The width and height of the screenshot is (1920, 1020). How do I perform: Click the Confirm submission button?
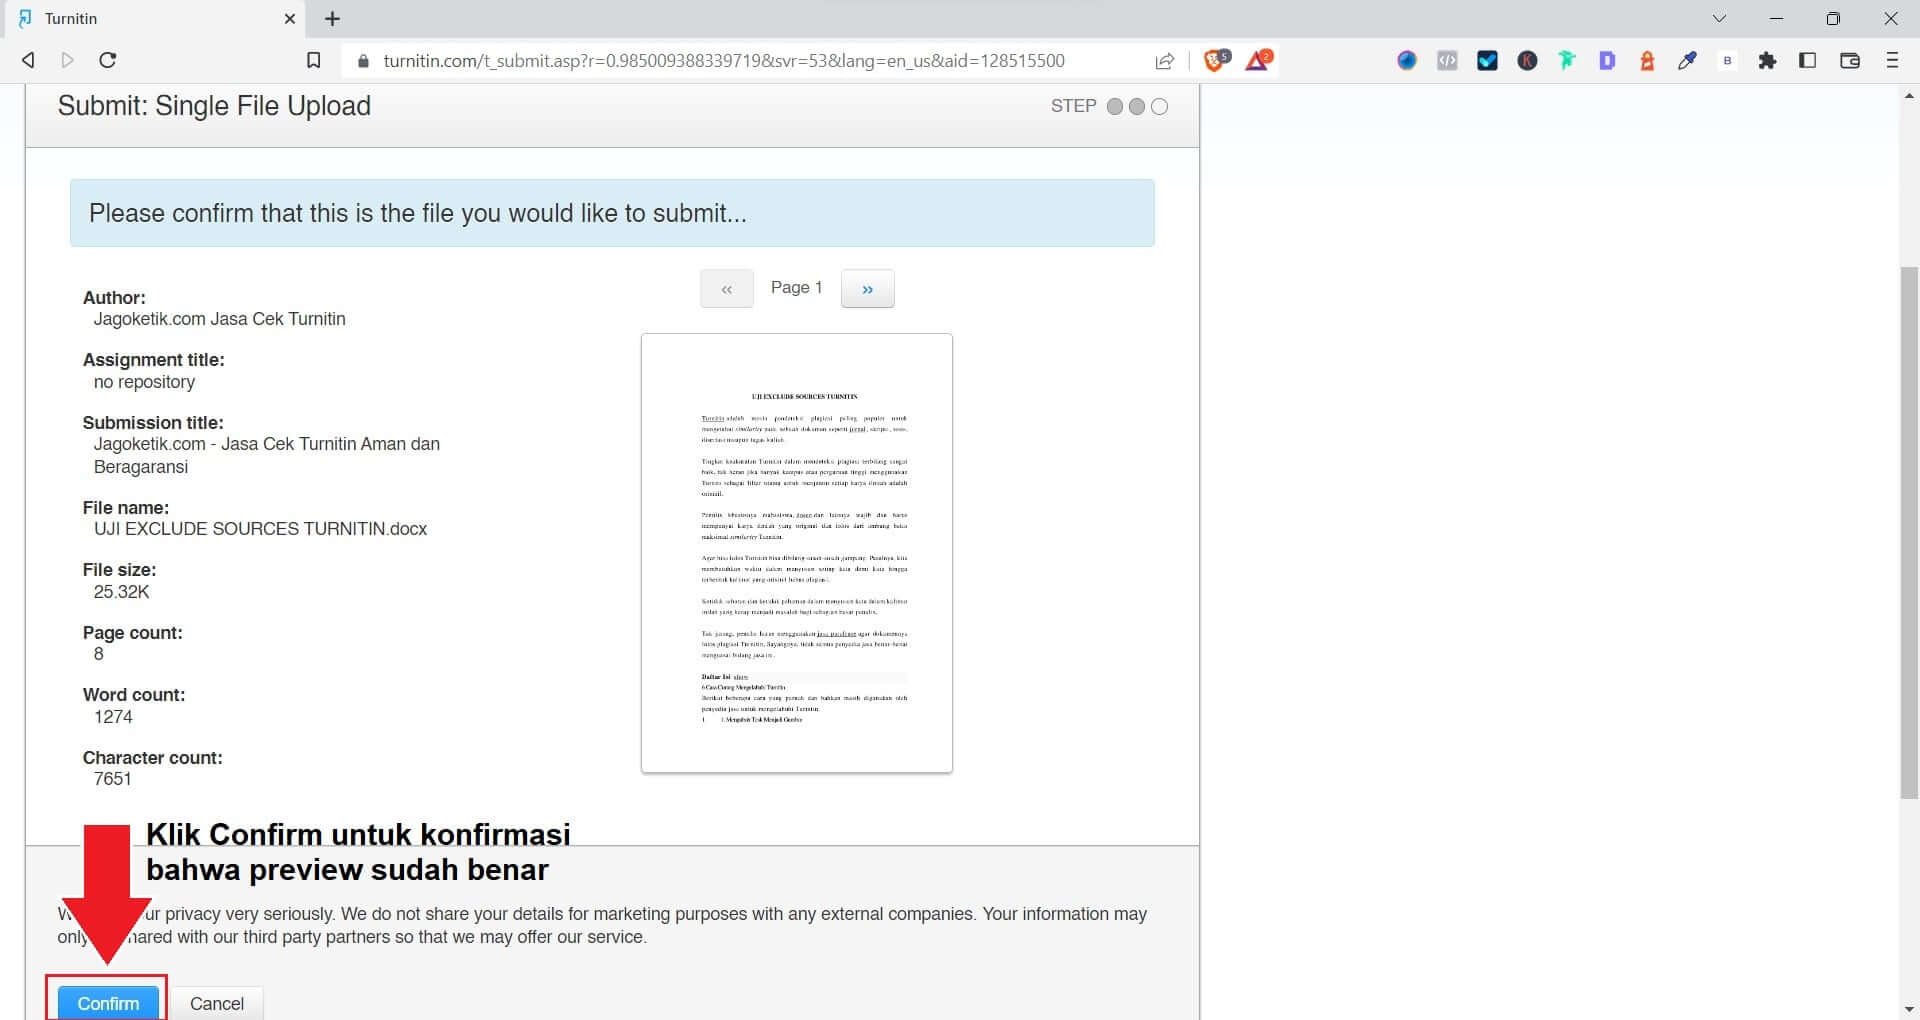106,1003
